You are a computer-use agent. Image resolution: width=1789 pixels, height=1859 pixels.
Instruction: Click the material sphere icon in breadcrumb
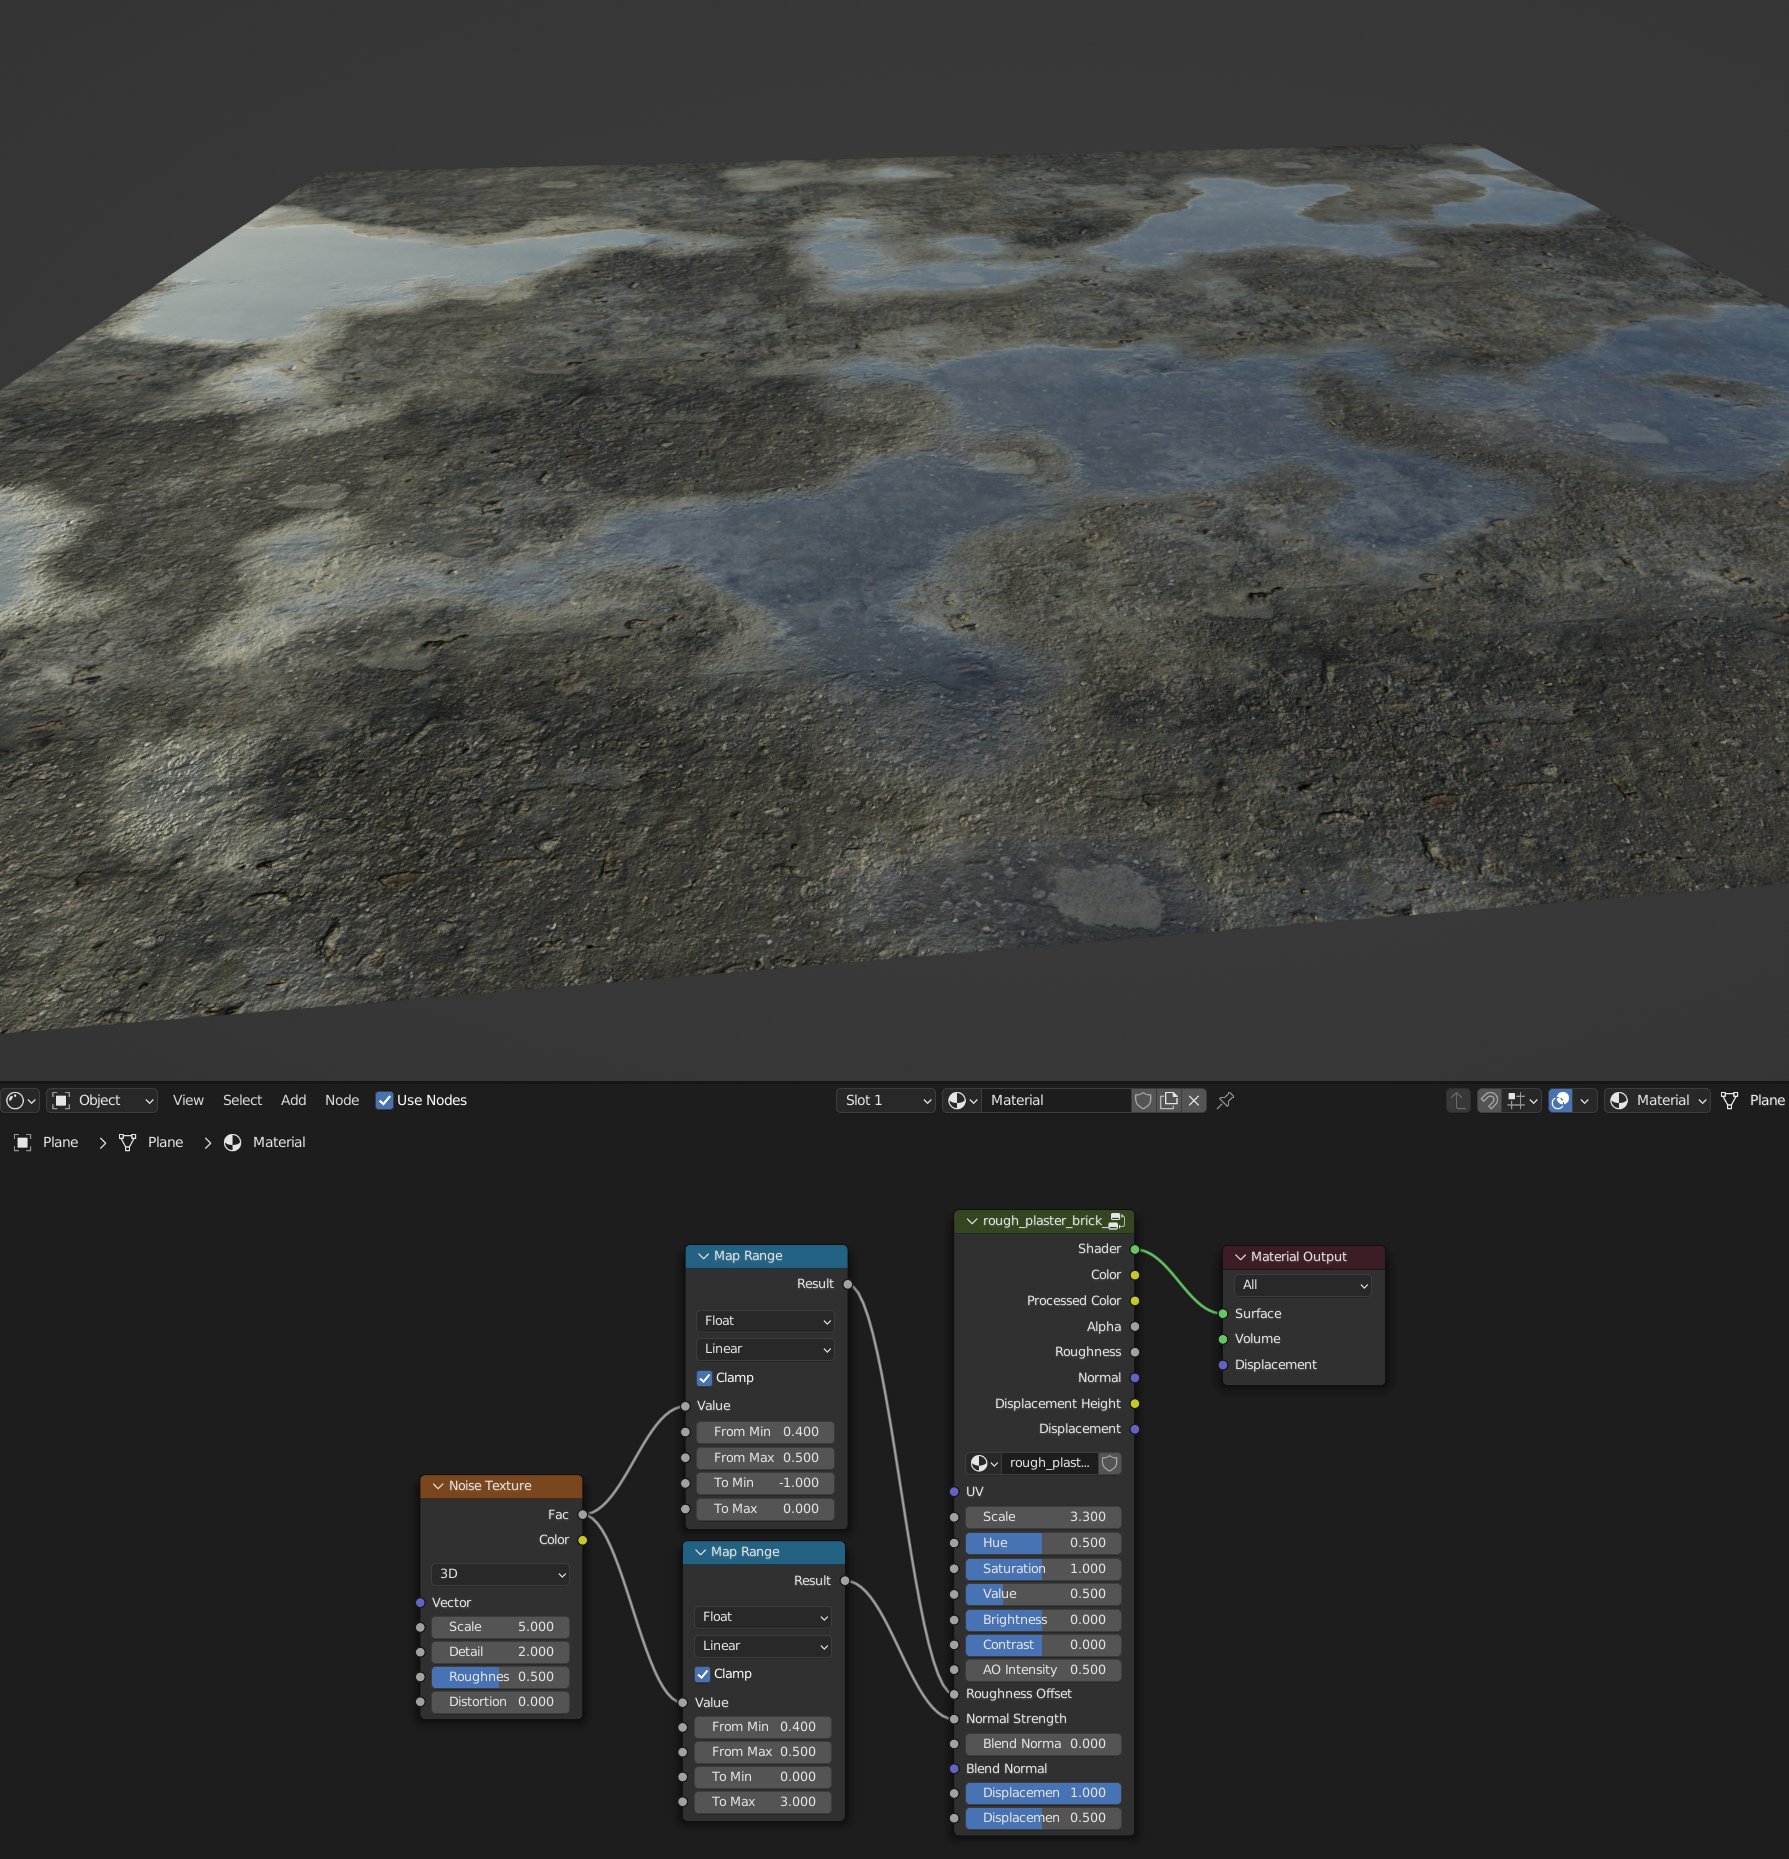click(232, 1142)
